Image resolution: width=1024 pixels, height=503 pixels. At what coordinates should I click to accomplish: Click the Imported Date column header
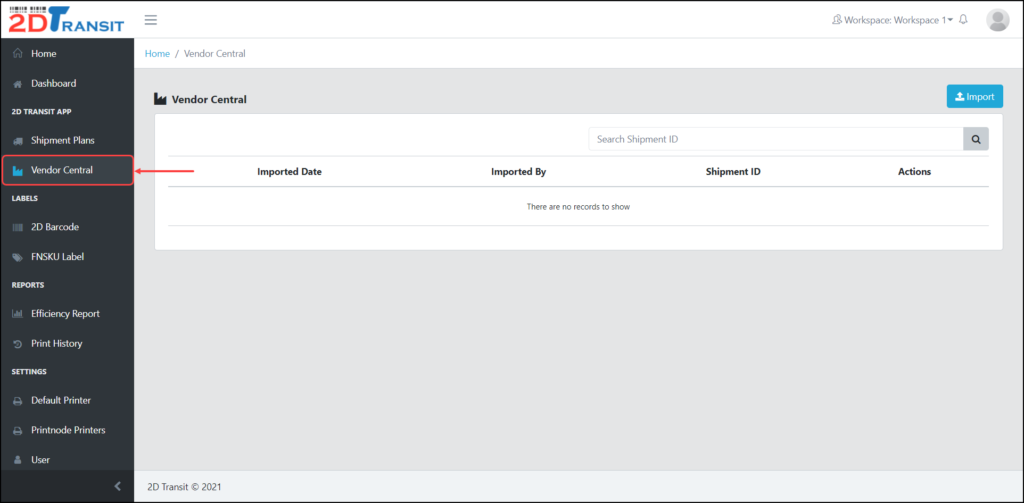[x=289, y=172]
